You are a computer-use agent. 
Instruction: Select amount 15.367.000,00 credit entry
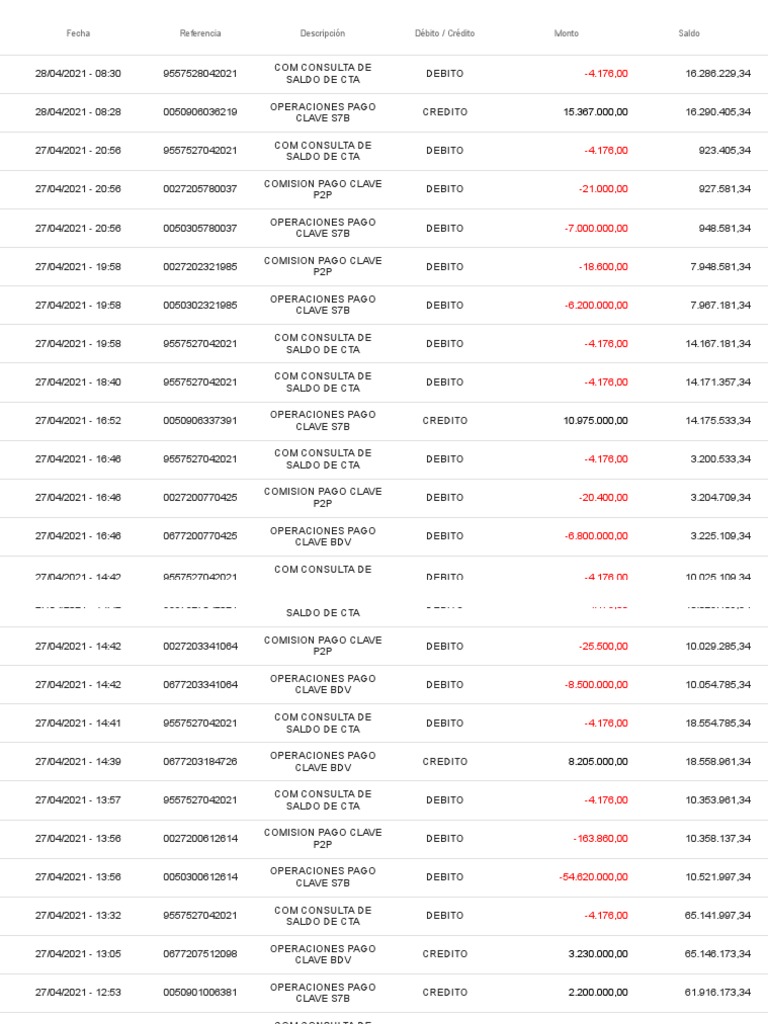click(596, 112)
